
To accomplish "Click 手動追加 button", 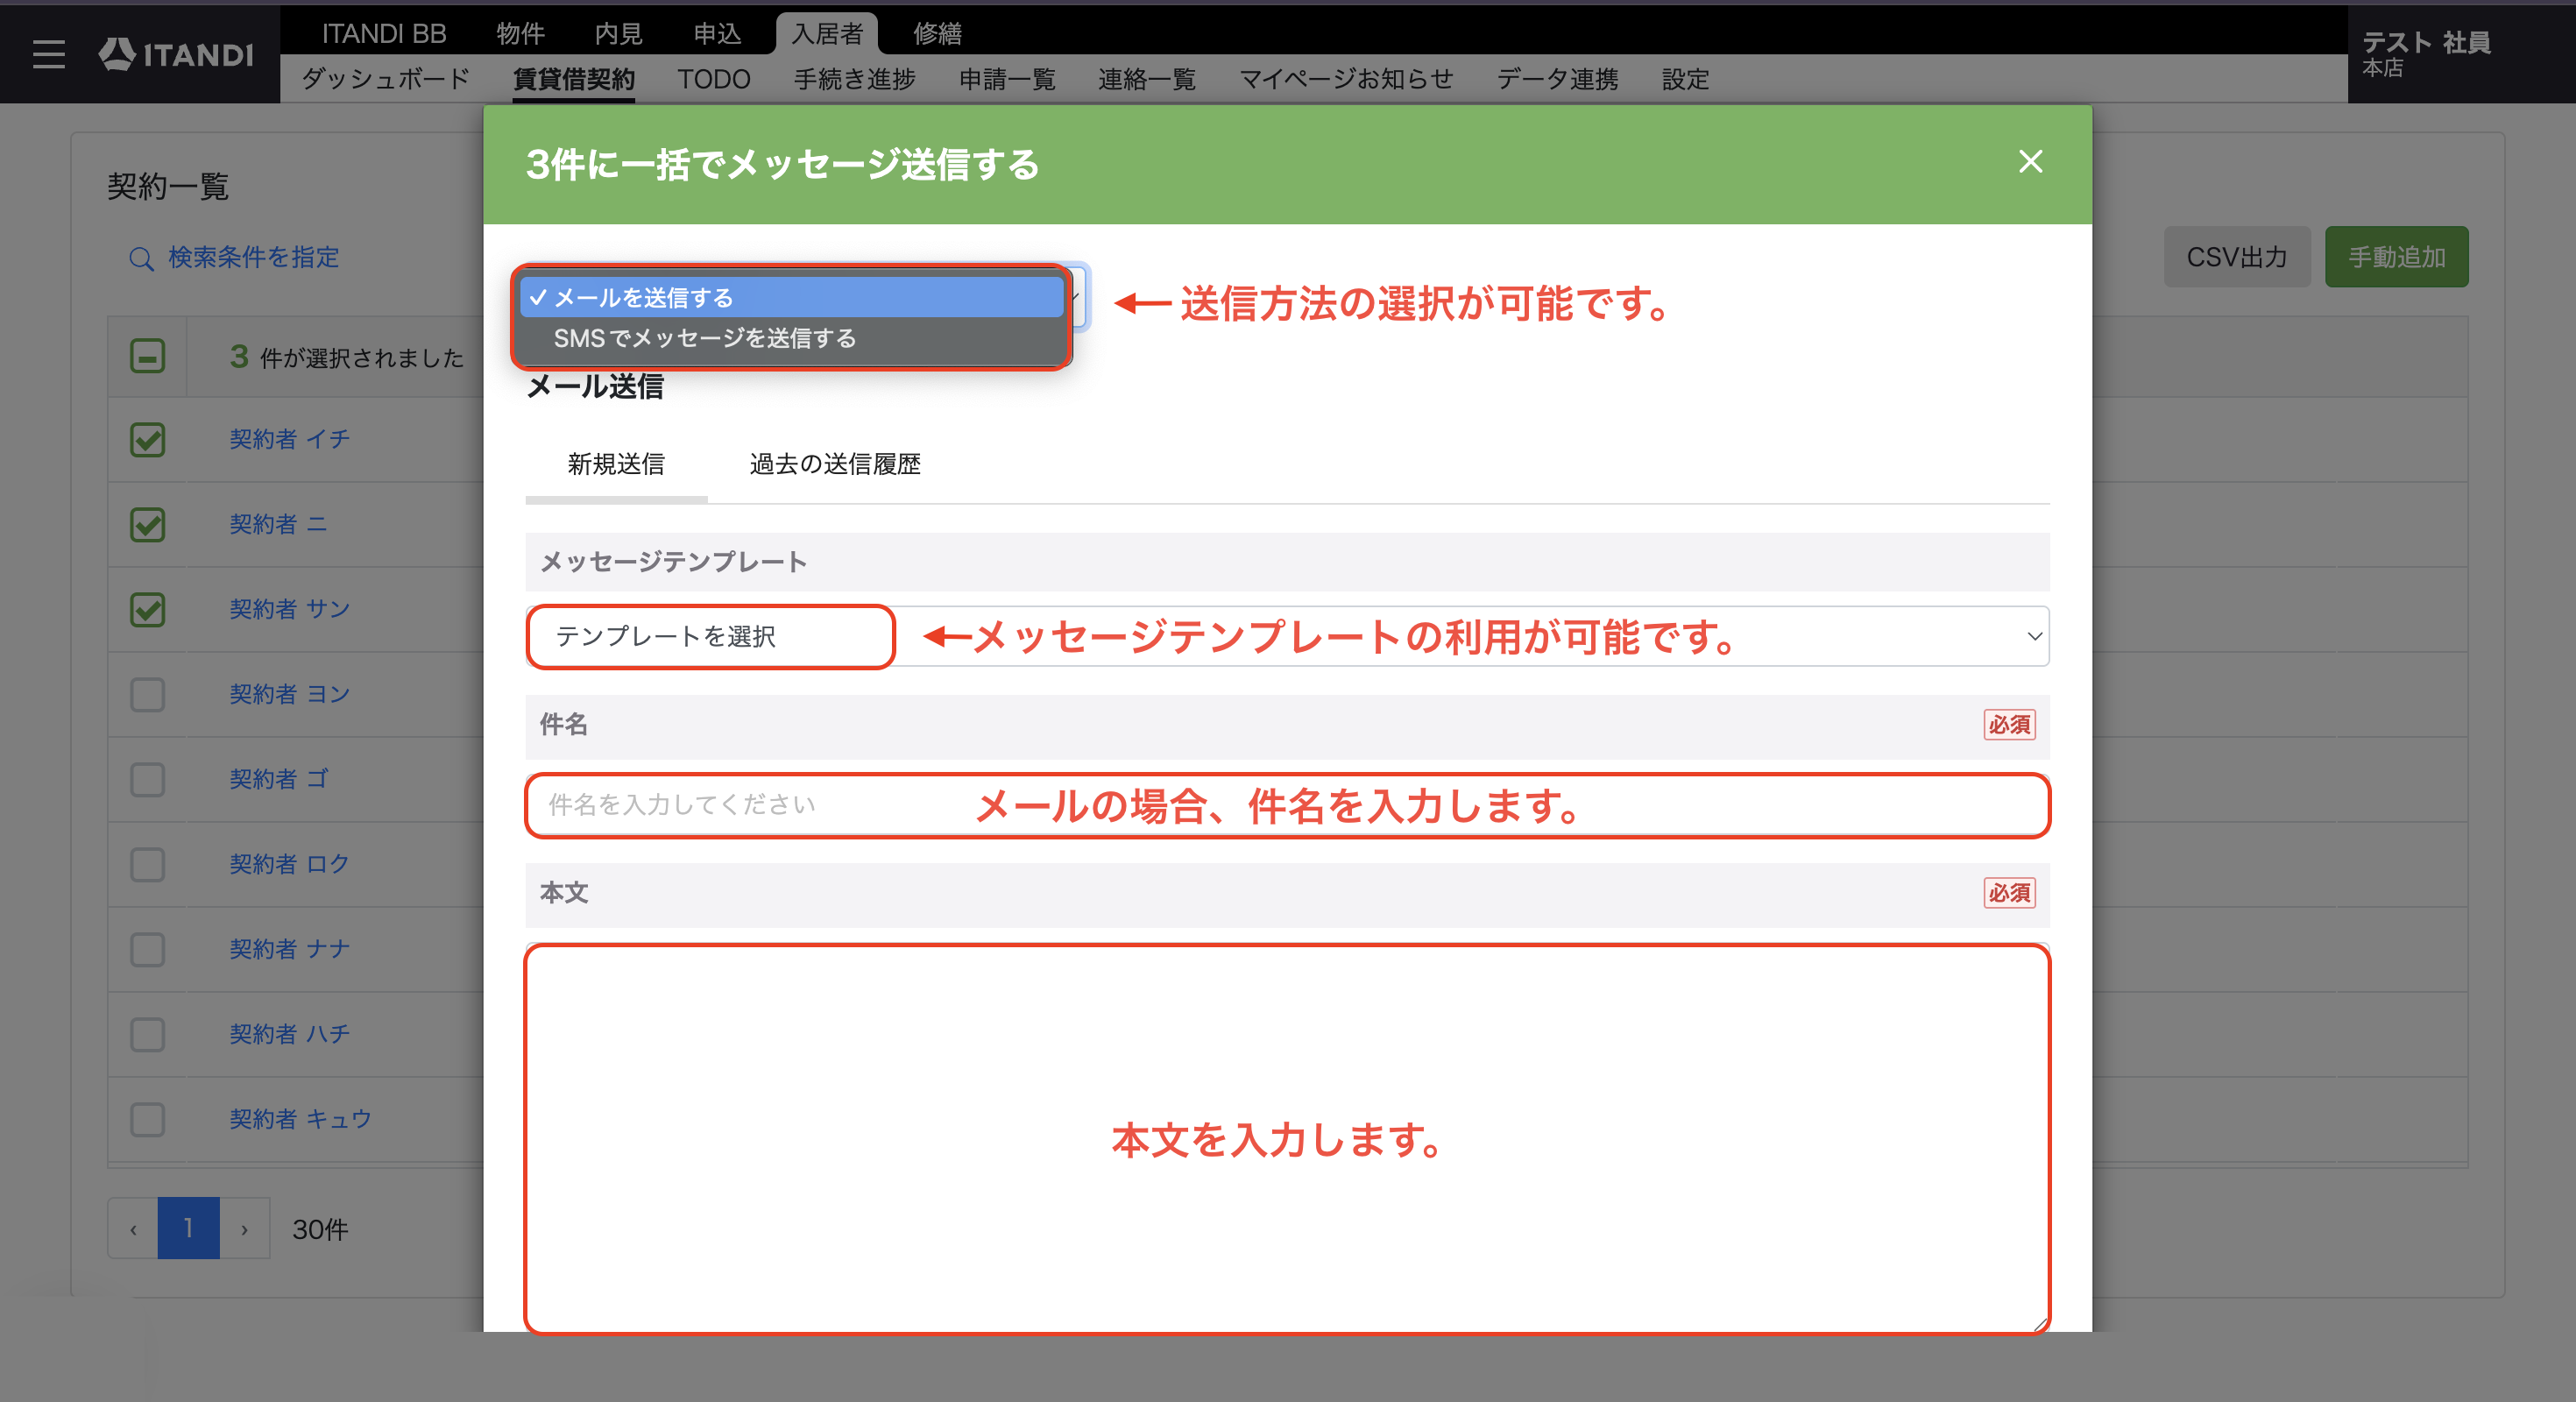I will (2396, 257).
